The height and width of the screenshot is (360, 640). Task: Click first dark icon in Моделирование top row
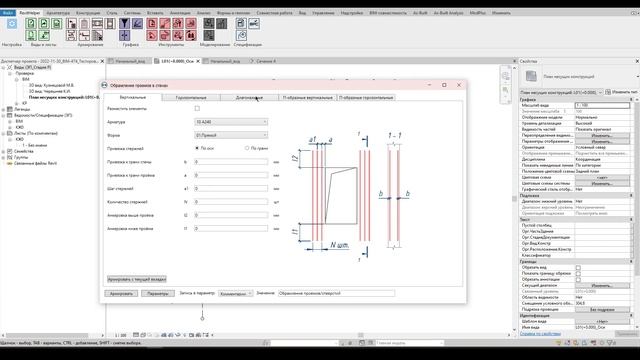coord(209,24)
